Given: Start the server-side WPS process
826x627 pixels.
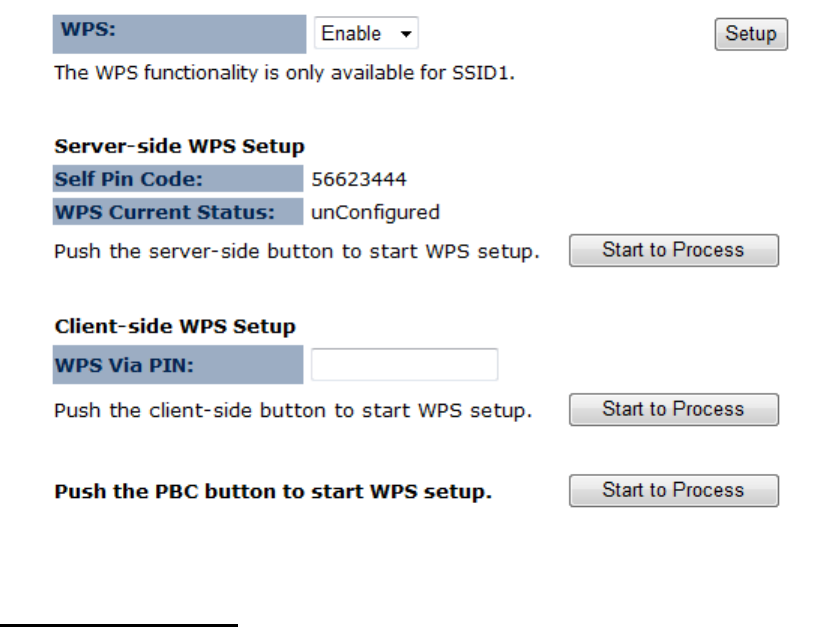Looking at the screenshot, I should 673,250.
